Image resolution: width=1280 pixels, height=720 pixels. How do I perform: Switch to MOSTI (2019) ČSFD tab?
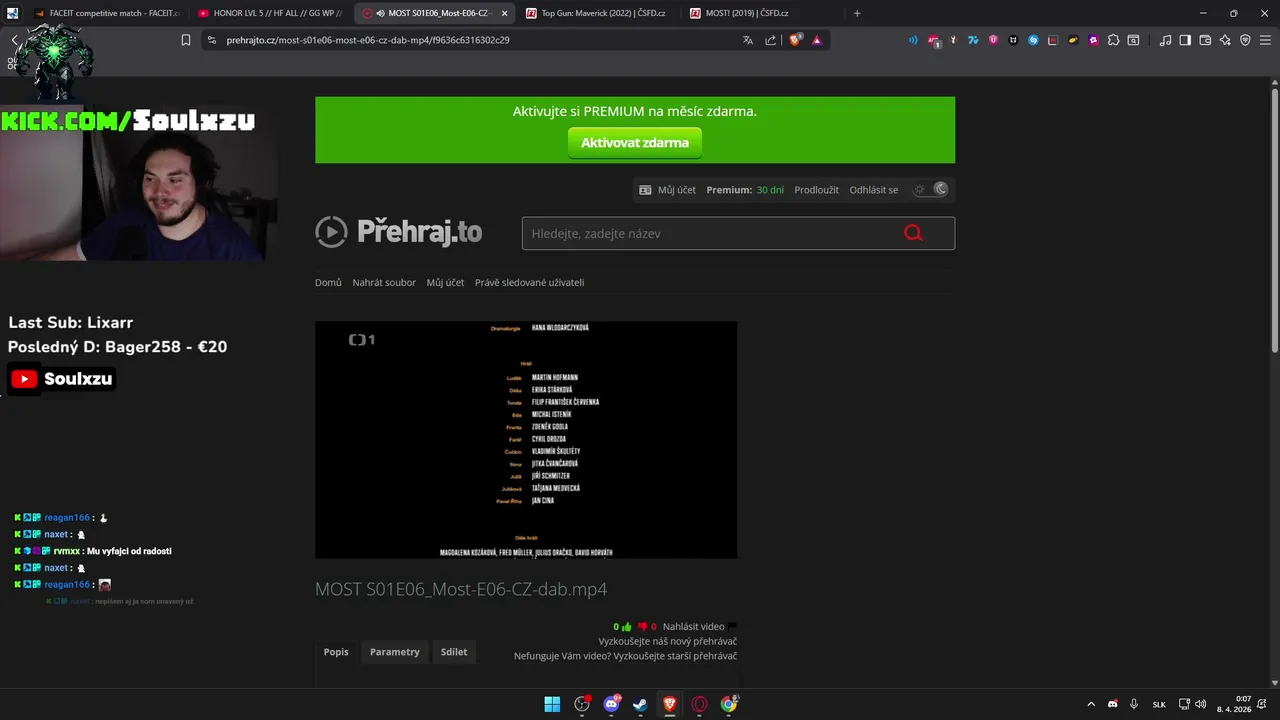760,13
